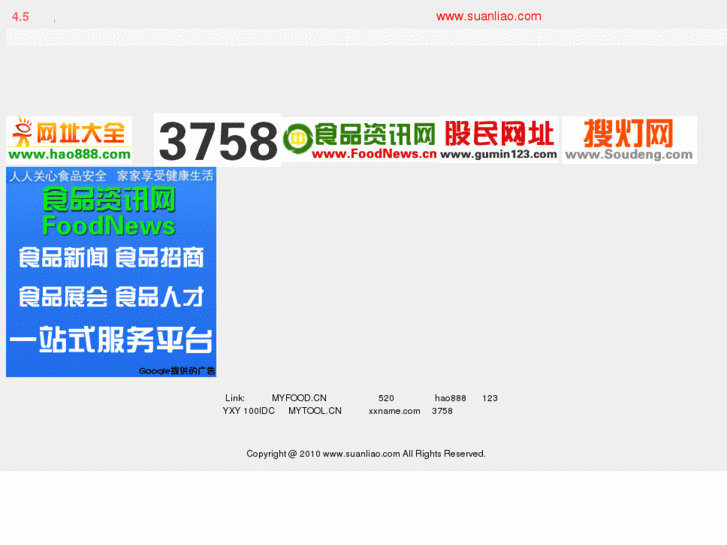Click the Copyright 2010 suanliao.com line
Screen dimensions: 727x545
pos(366,454)
